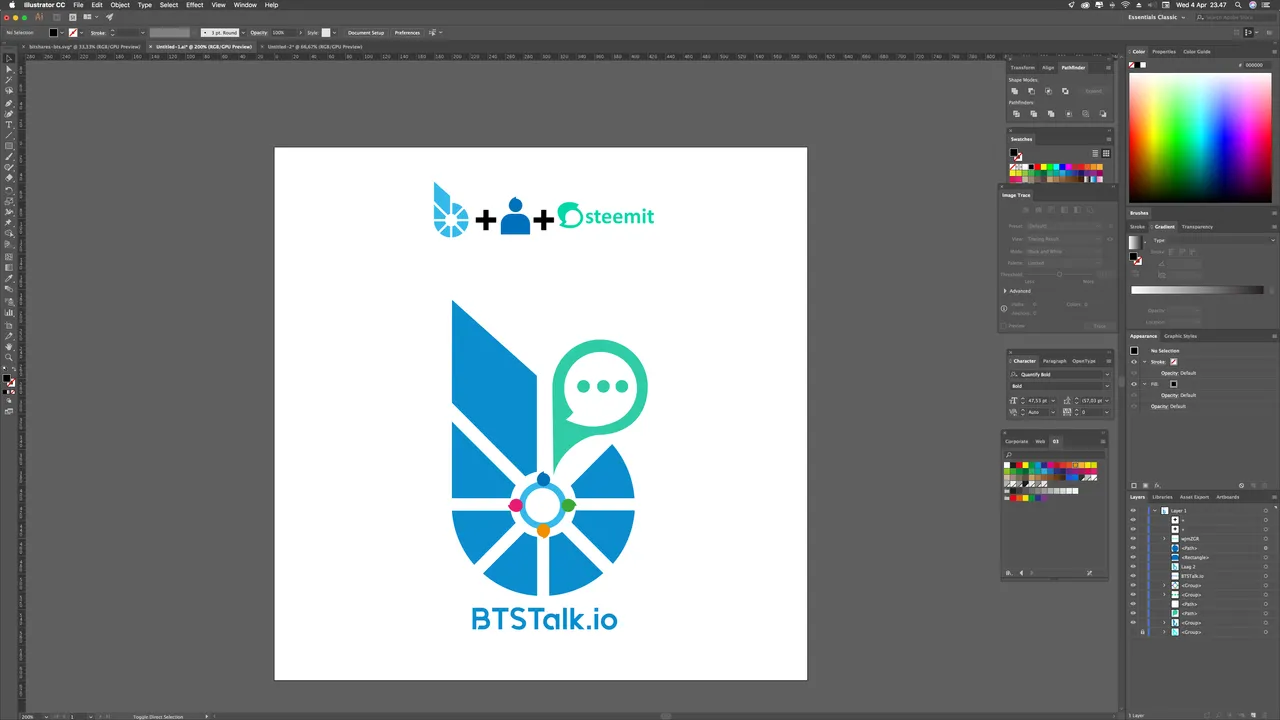Select the Zoom magnifier tool

[x=9, y=357]
